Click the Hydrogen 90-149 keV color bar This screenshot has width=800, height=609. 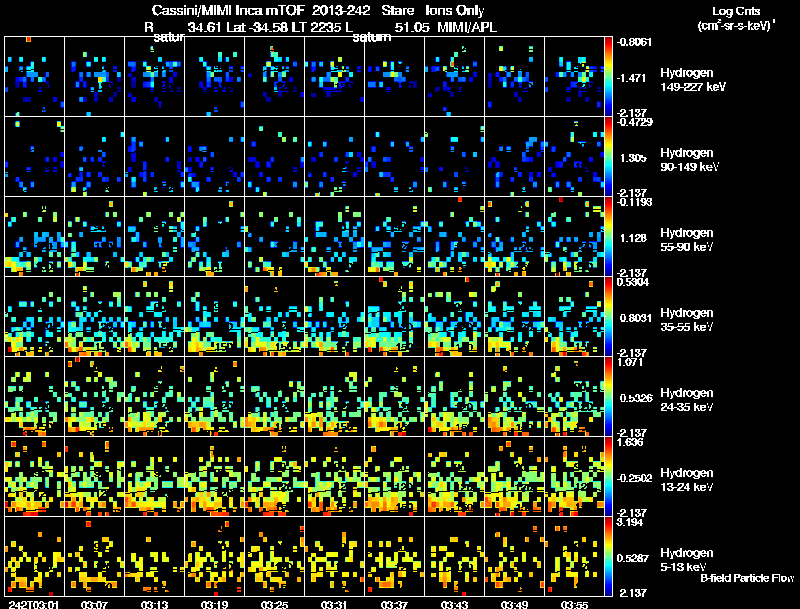pyautogui.click(x=608, y=157)
